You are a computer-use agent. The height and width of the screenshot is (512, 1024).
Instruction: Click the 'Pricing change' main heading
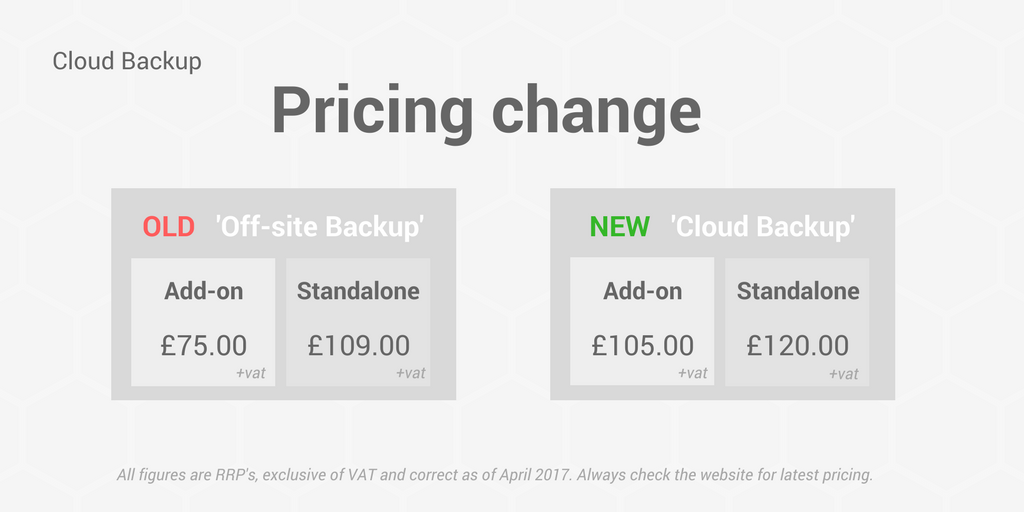[486, 111]
